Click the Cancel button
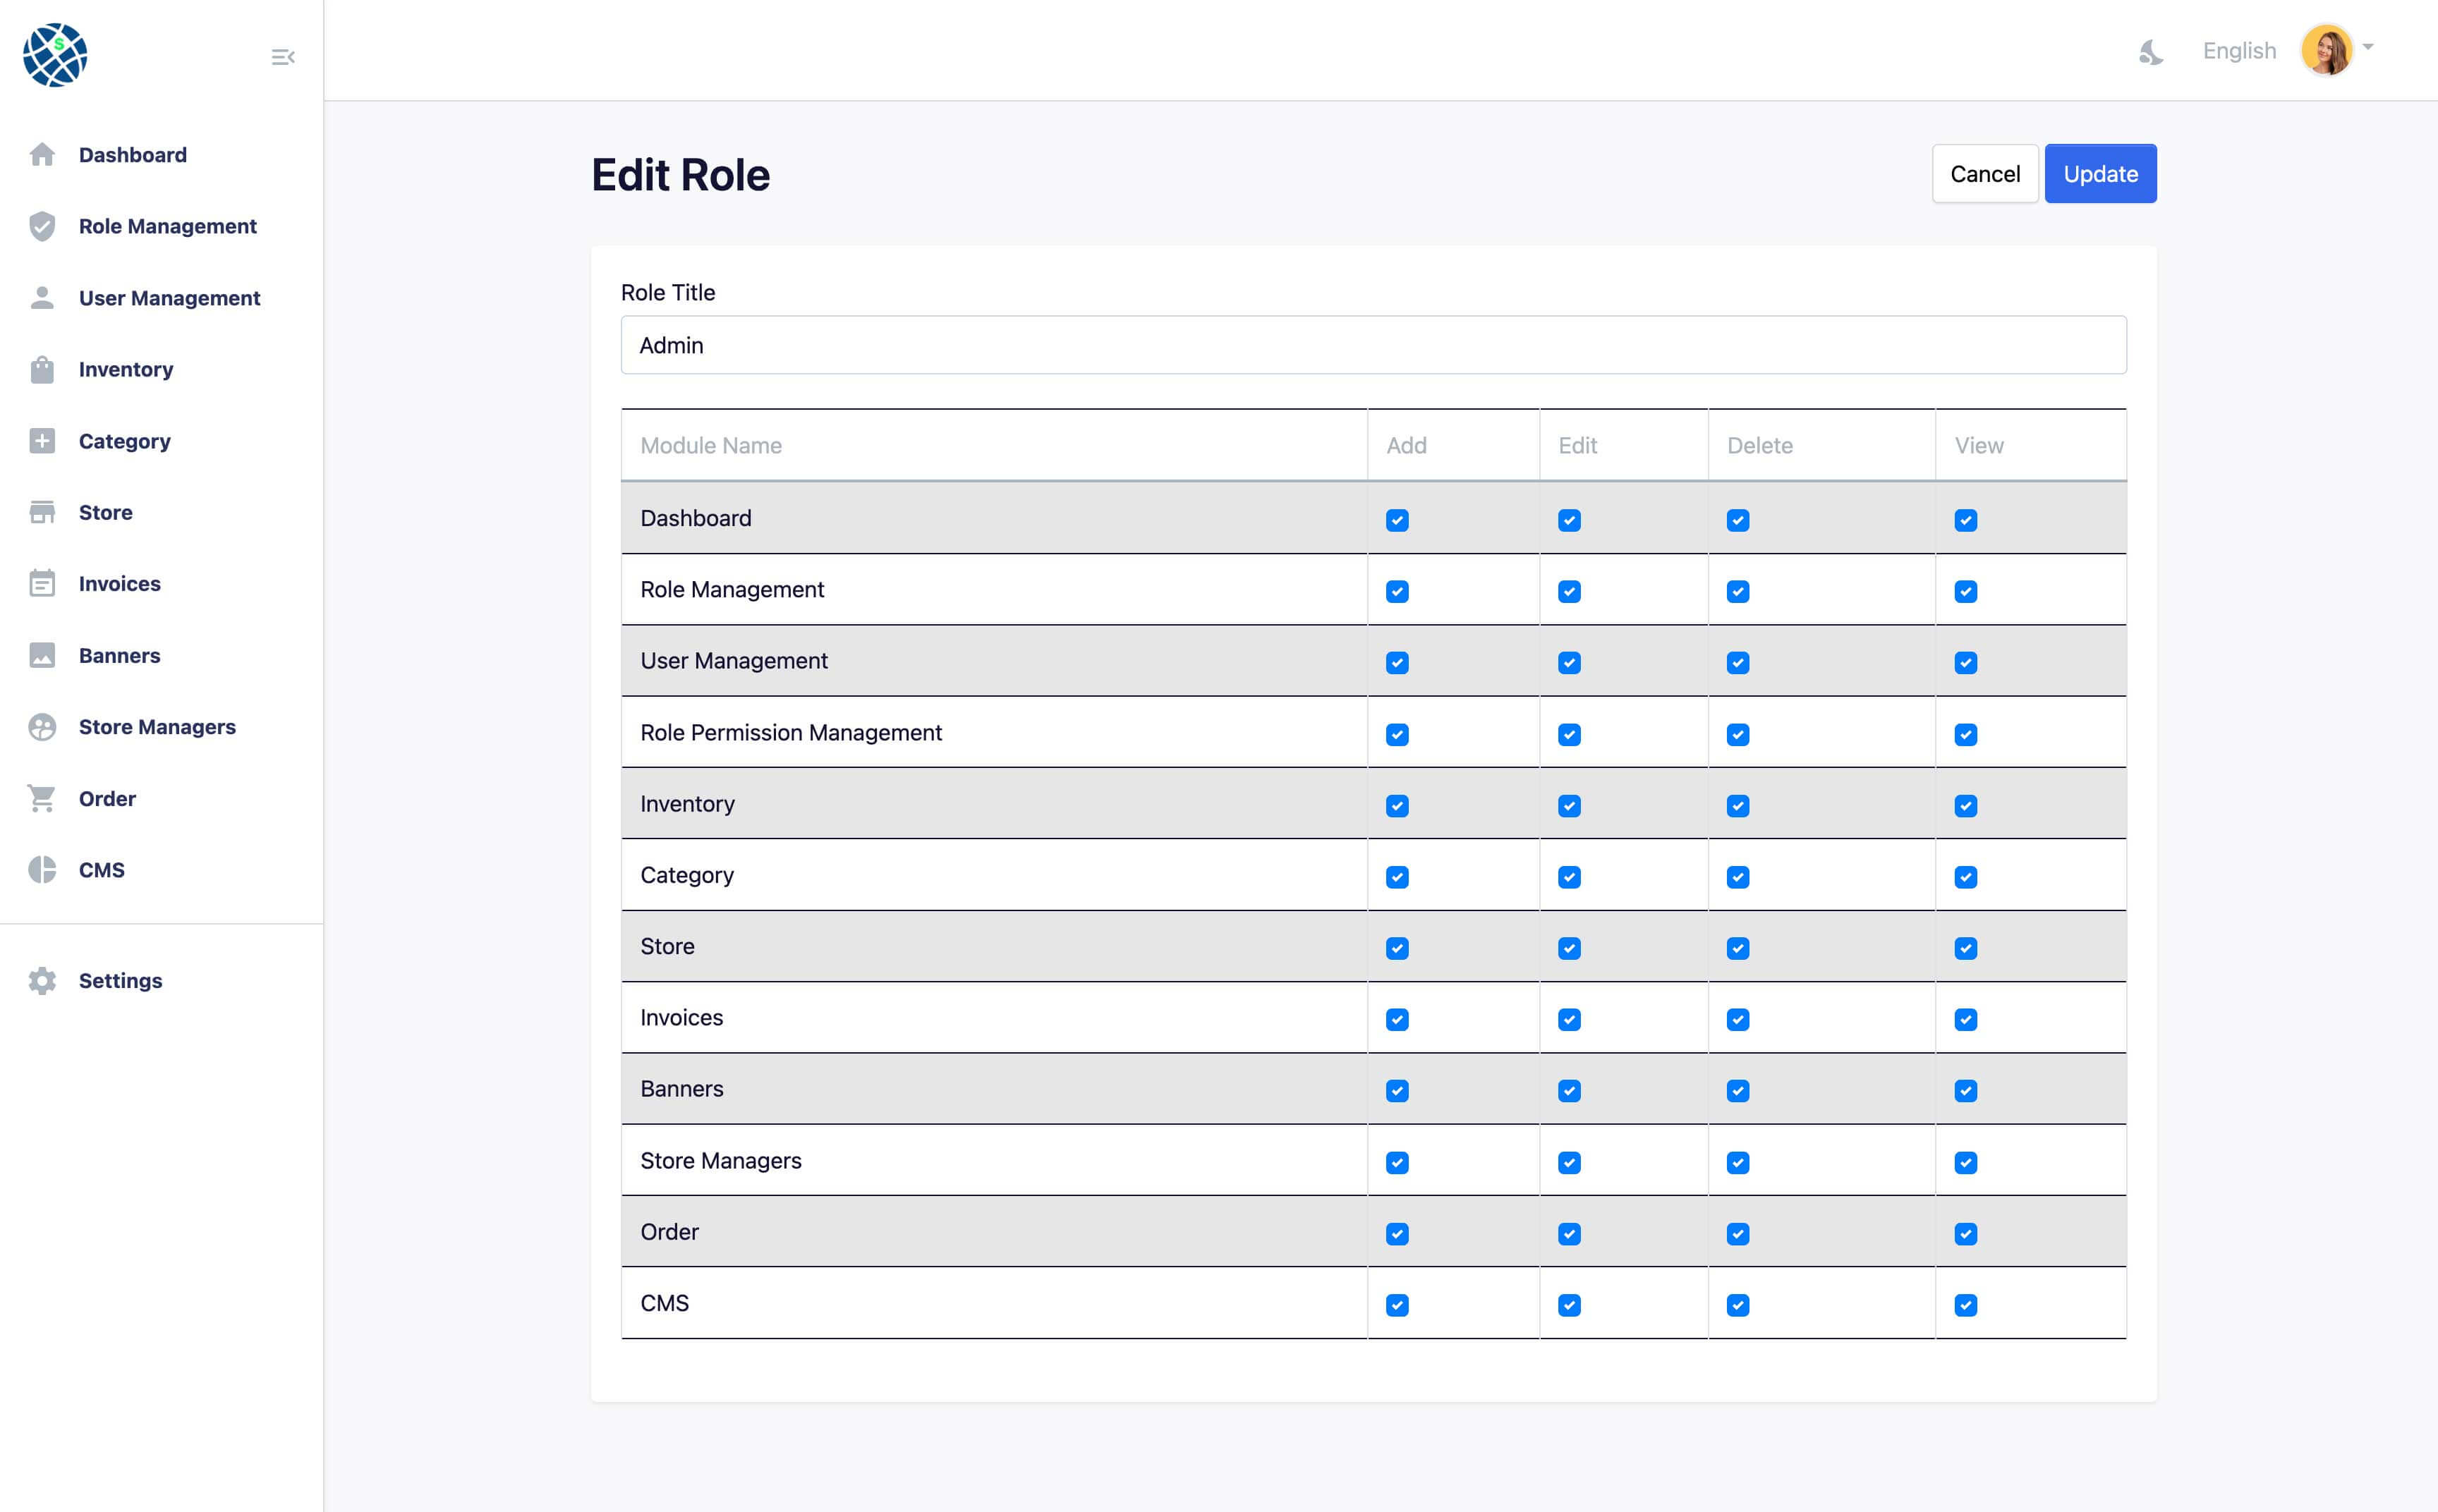The width and height of the screenshot is (2438, 1512). coord(1984,174)
